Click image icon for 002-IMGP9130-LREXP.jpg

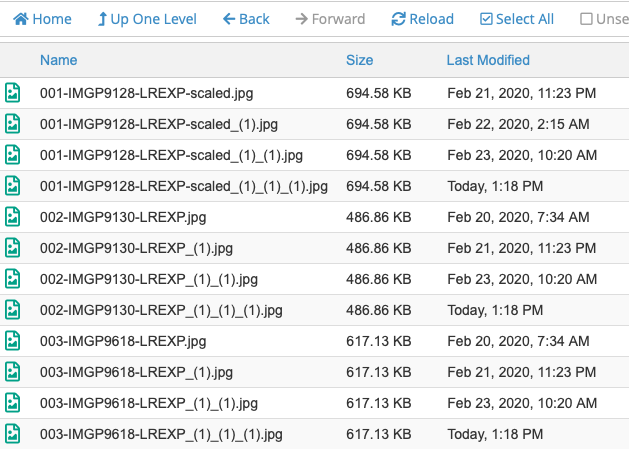[13, 217]
